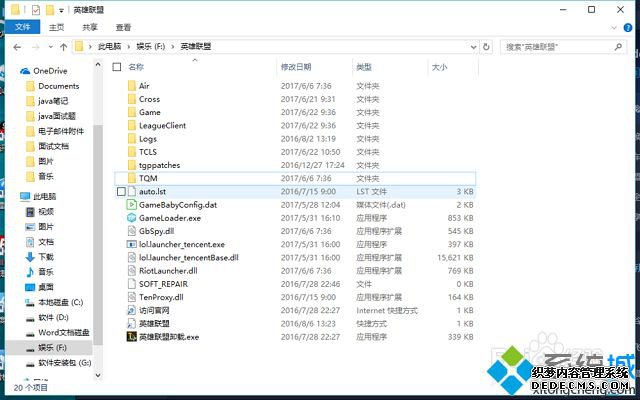Select the GameBabyConfig.dat media icon
This screenshot has height=400, width=640.
tap(131, 204)
